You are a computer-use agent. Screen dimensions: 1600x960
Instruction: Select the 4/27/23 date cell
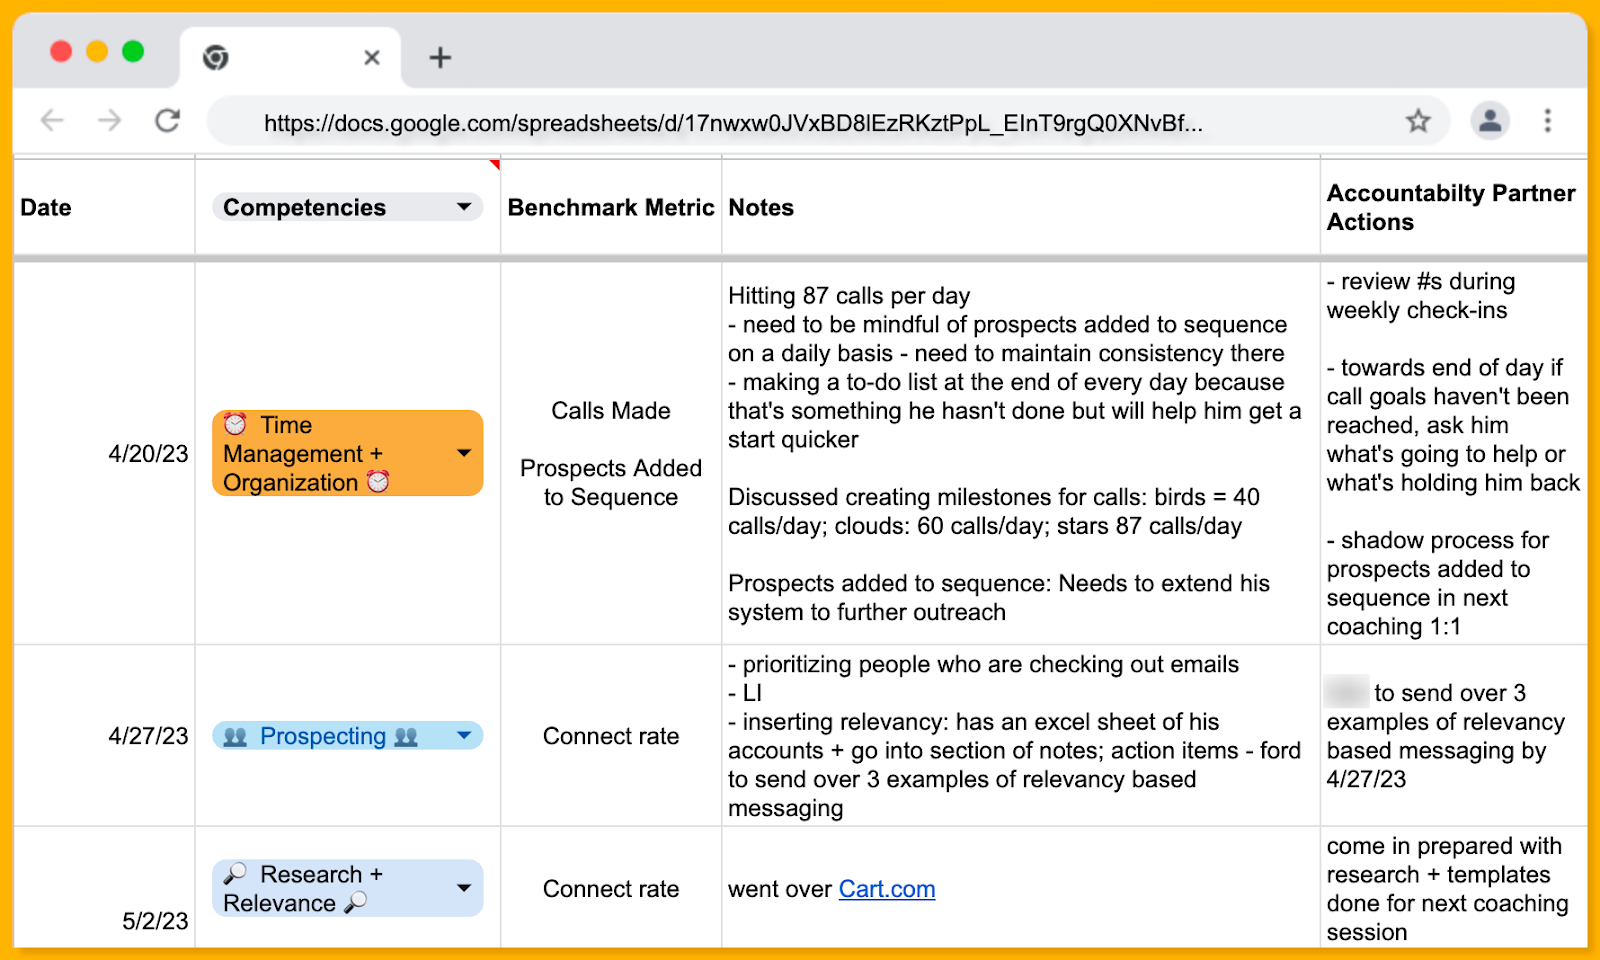coord(104,736)
